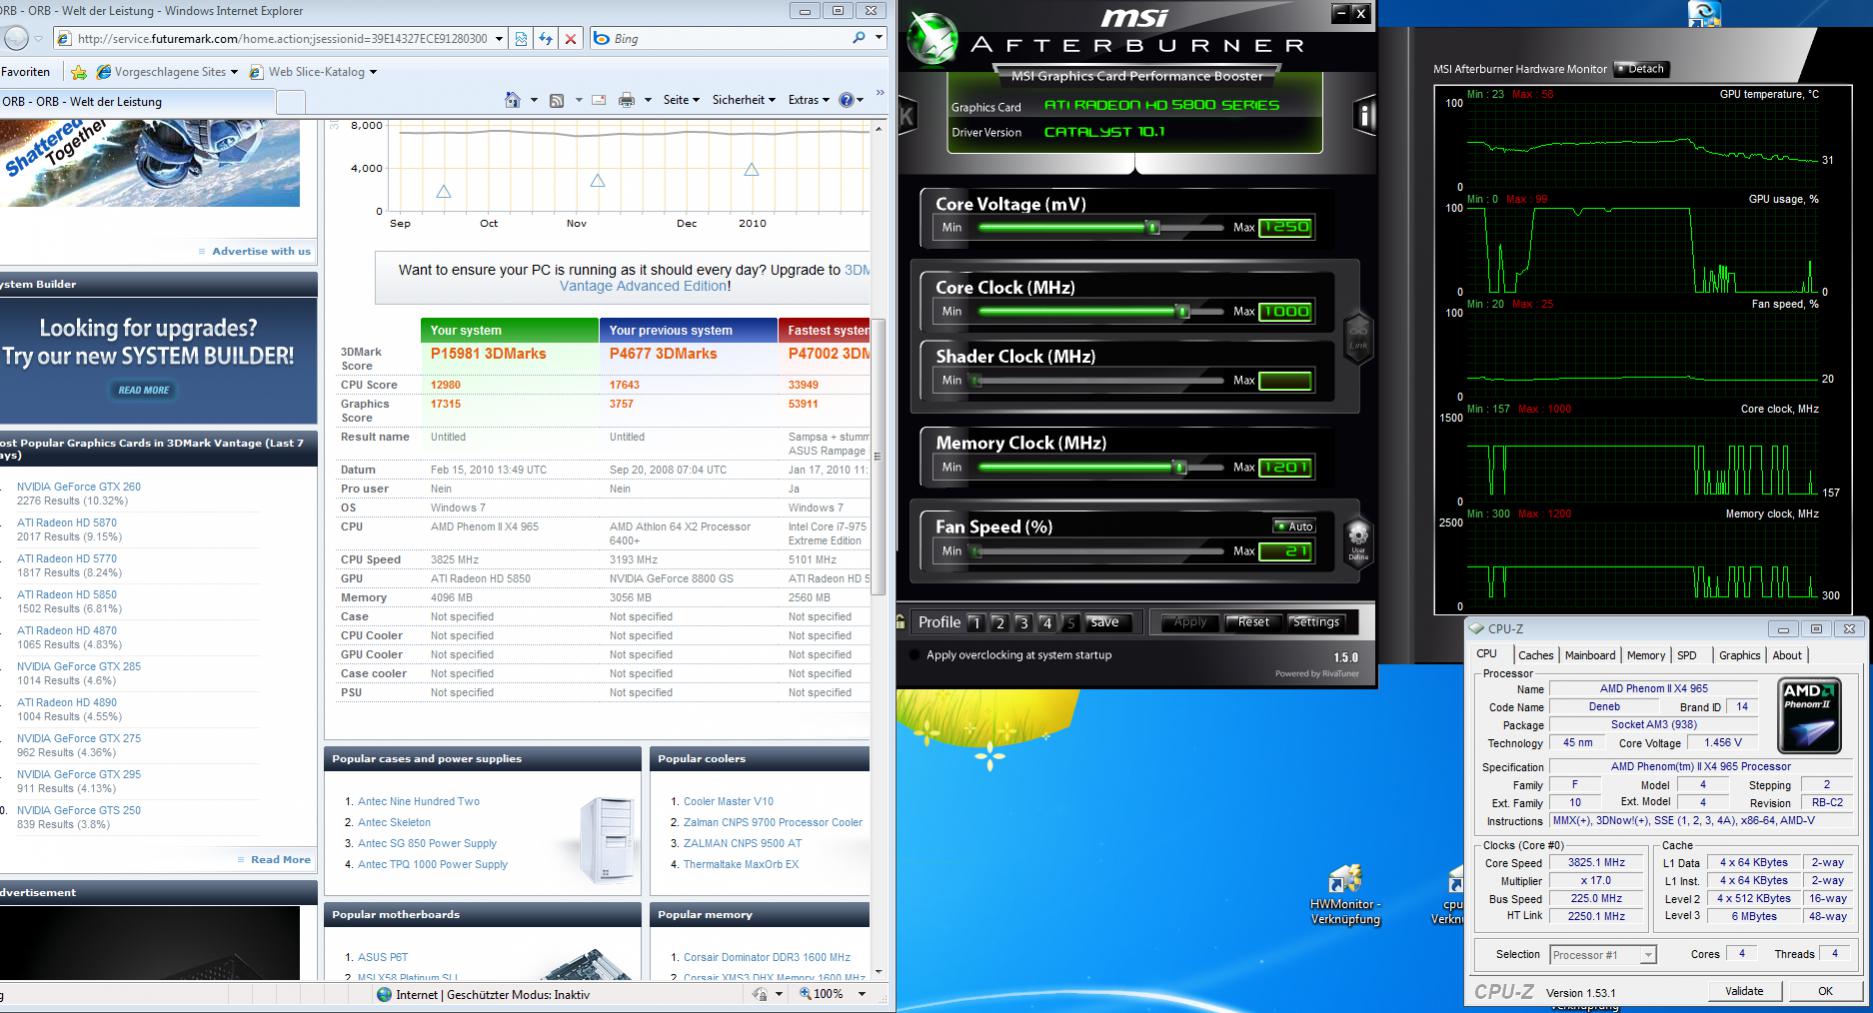Screen dimensions: 1873x1013
Task: Click the Core Voltage slider handle
Action: tap(1153, 228)
